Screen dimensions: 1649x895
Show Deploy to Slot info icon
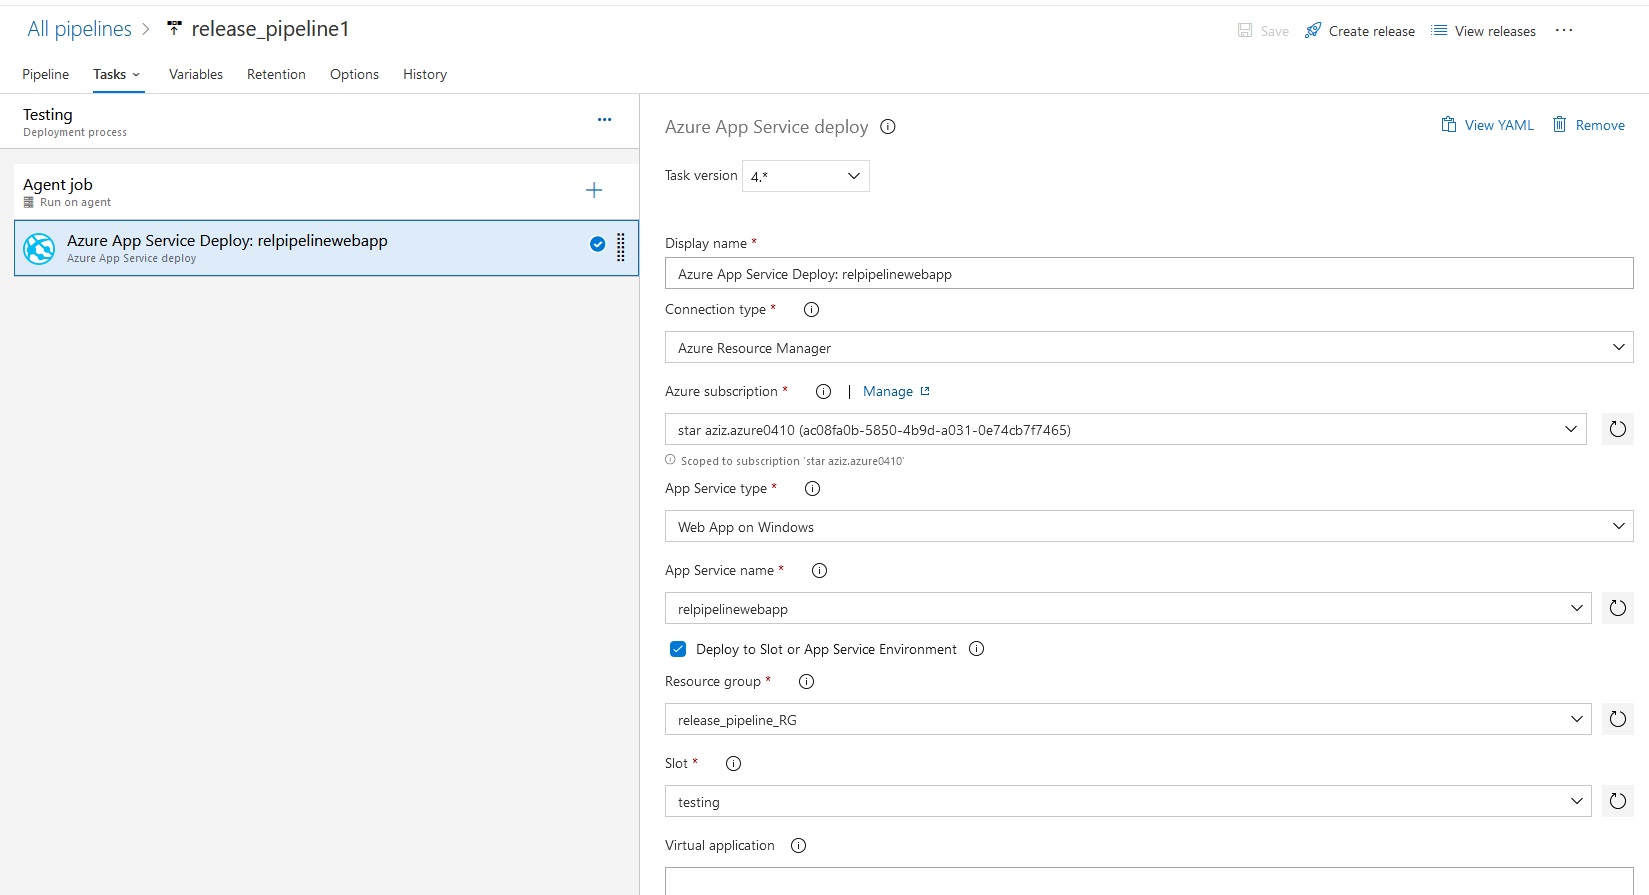(977, 649)
